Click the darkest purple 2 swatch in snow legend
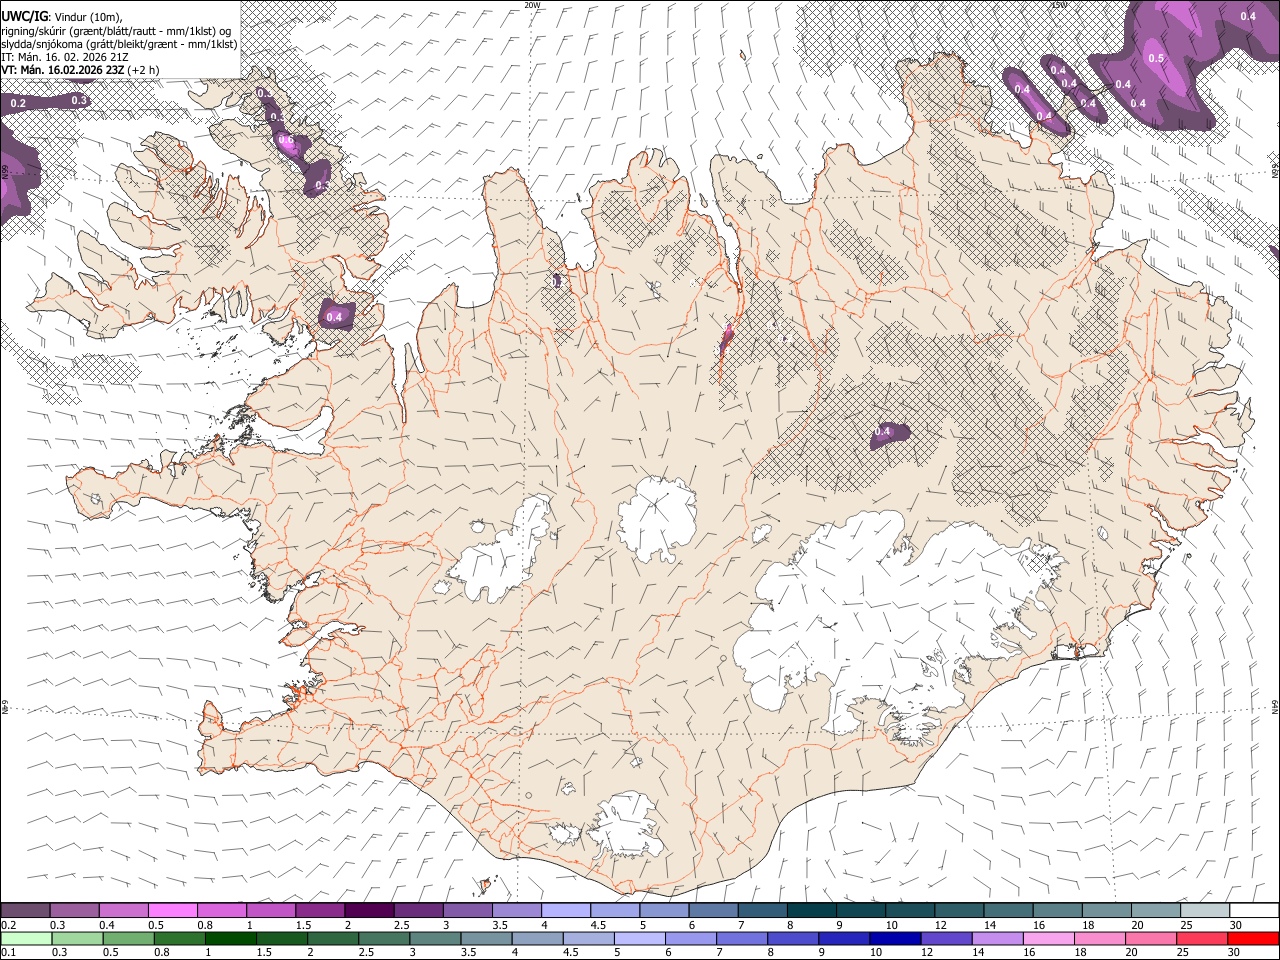The height and width of the screenshot is (960, 1280). pyautogui.click(x=369, y=911)
